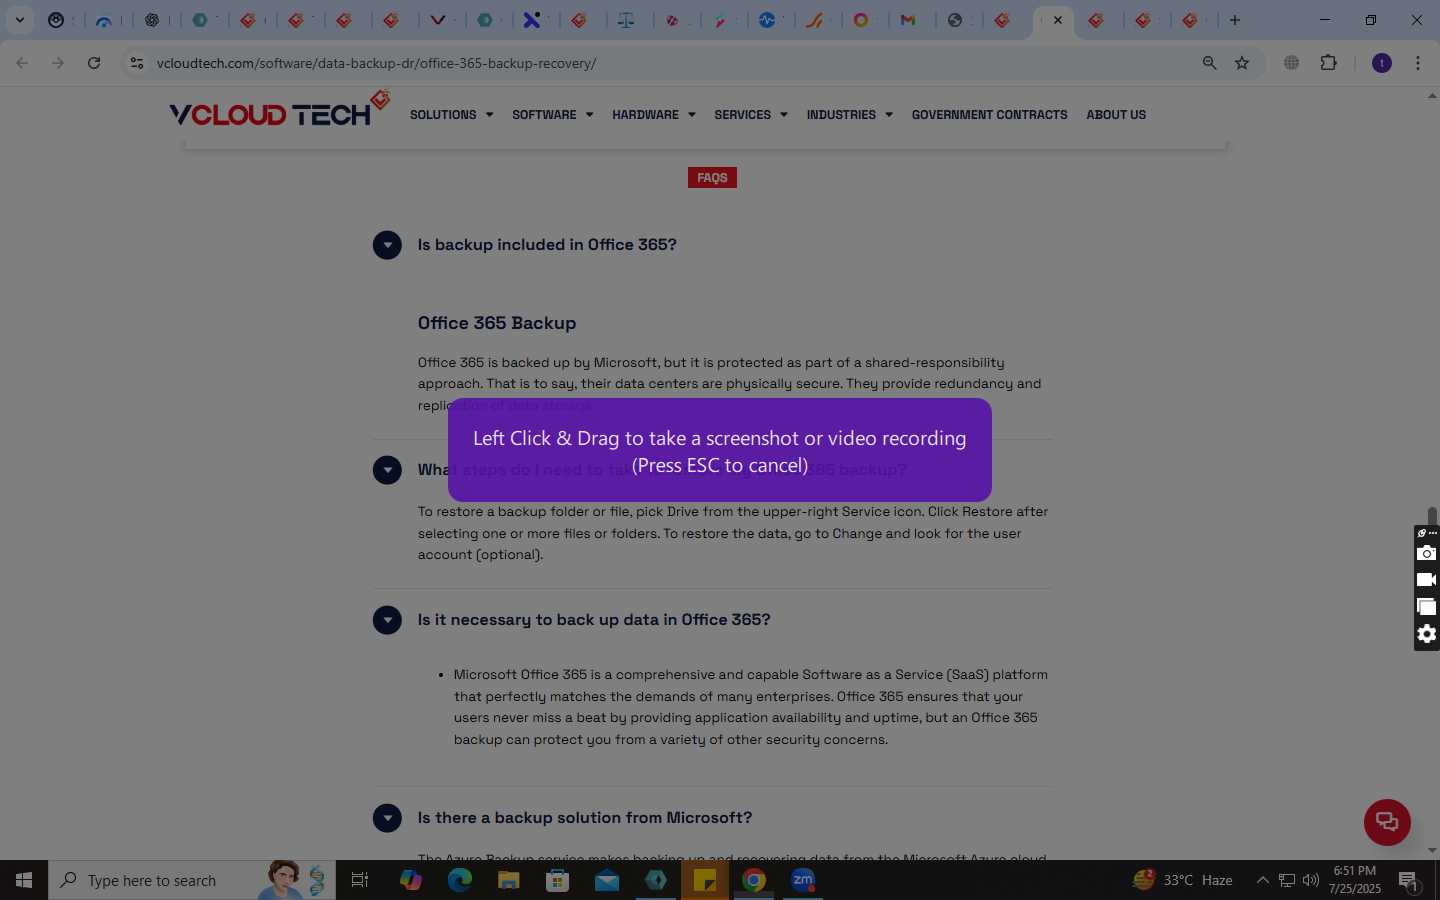Open Microsoft Edge from the taskbar

pos(459,880)
